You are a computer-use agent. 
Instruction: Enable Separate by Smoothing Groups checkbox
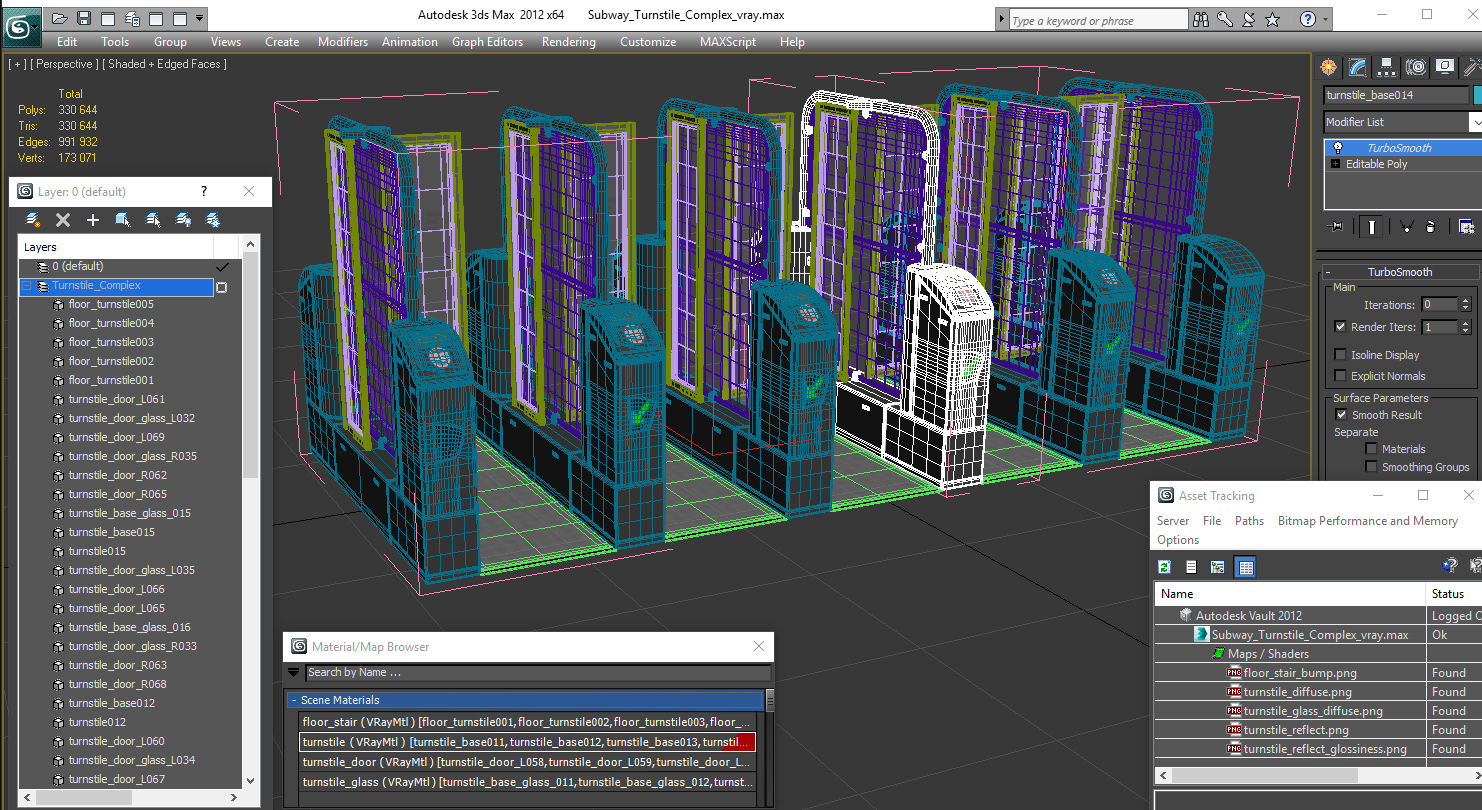pyautogui.click(x=1371, y=467)
